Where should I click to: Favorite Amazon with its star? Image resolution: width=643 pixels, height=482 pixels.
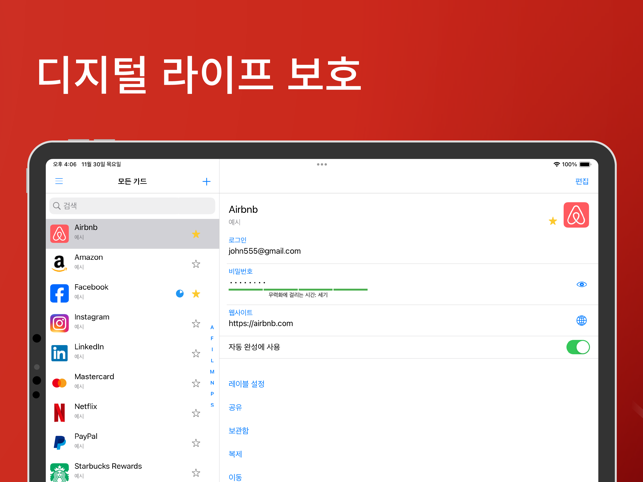tap(196, 264)
